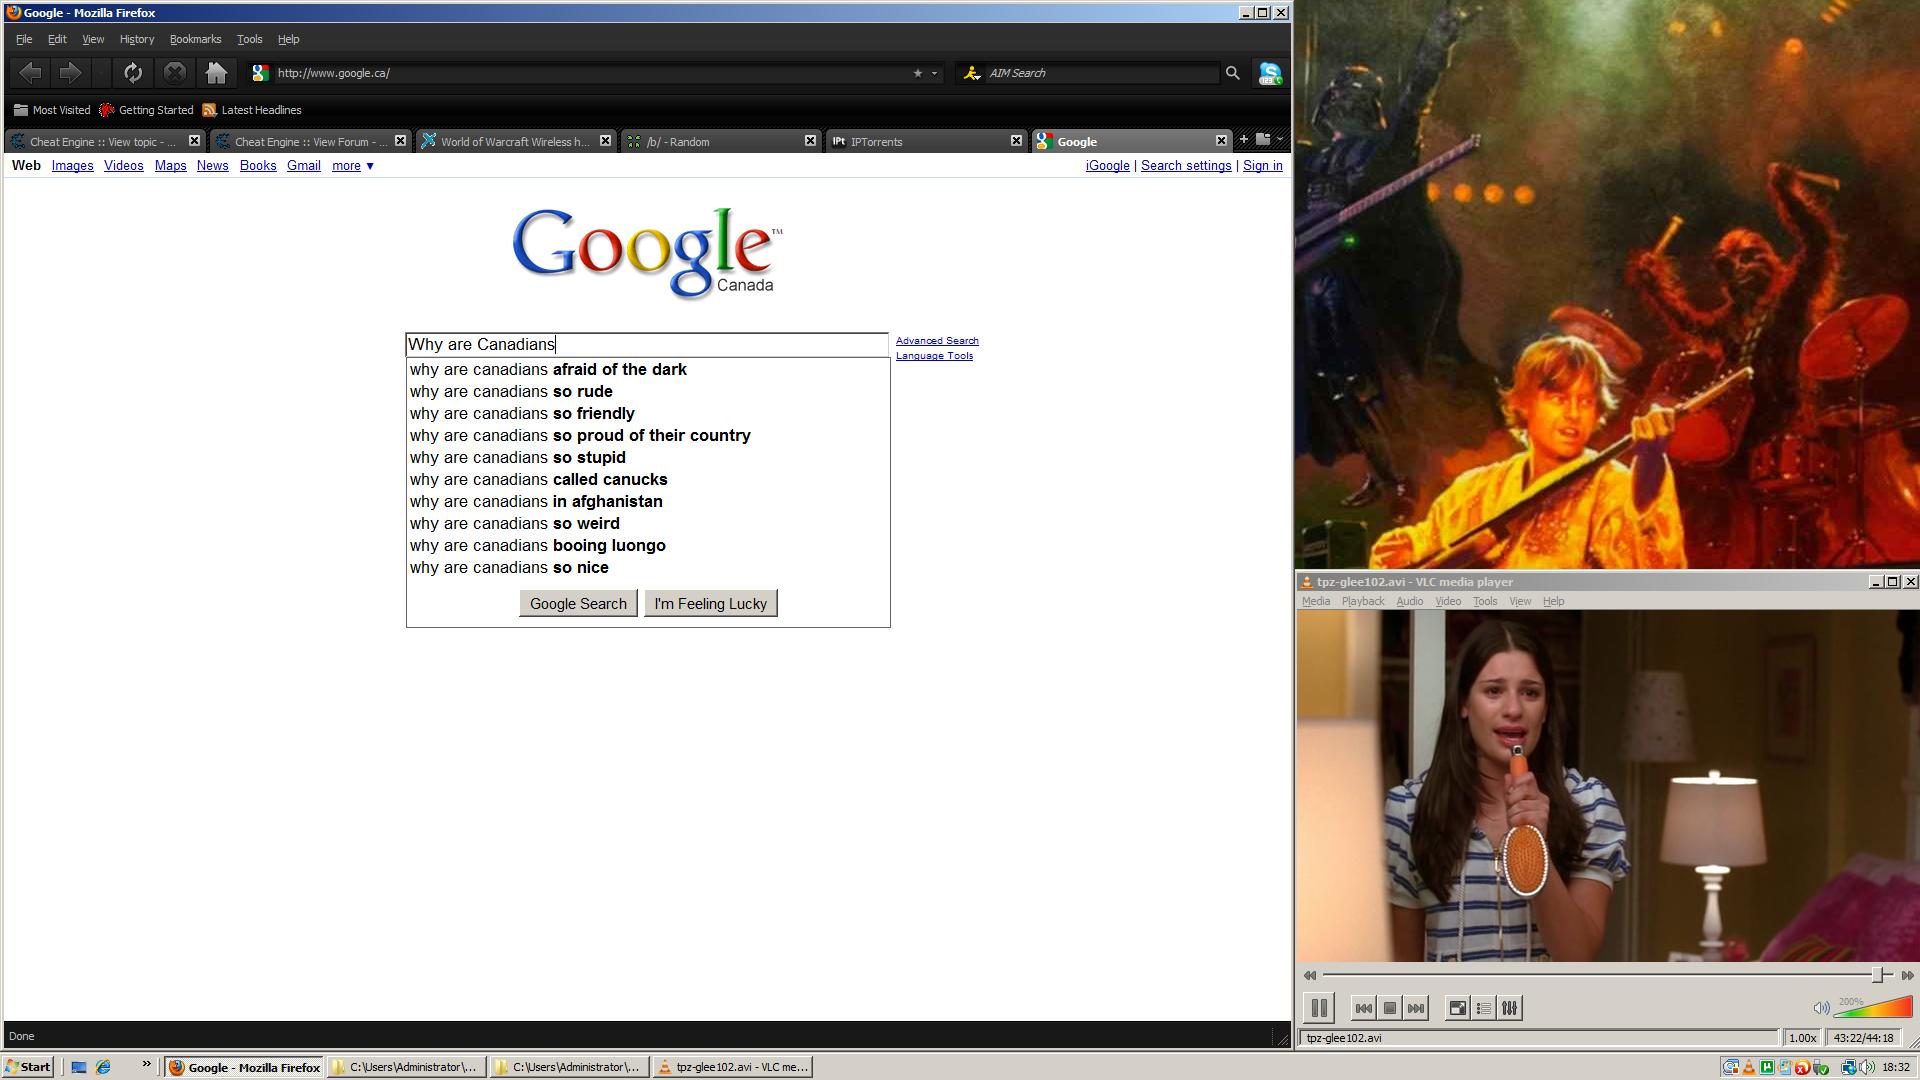The width and height of the screenshot is (1920, 1080).
Task: Open new tab with plus button
Action: (x=1244, y=140)
